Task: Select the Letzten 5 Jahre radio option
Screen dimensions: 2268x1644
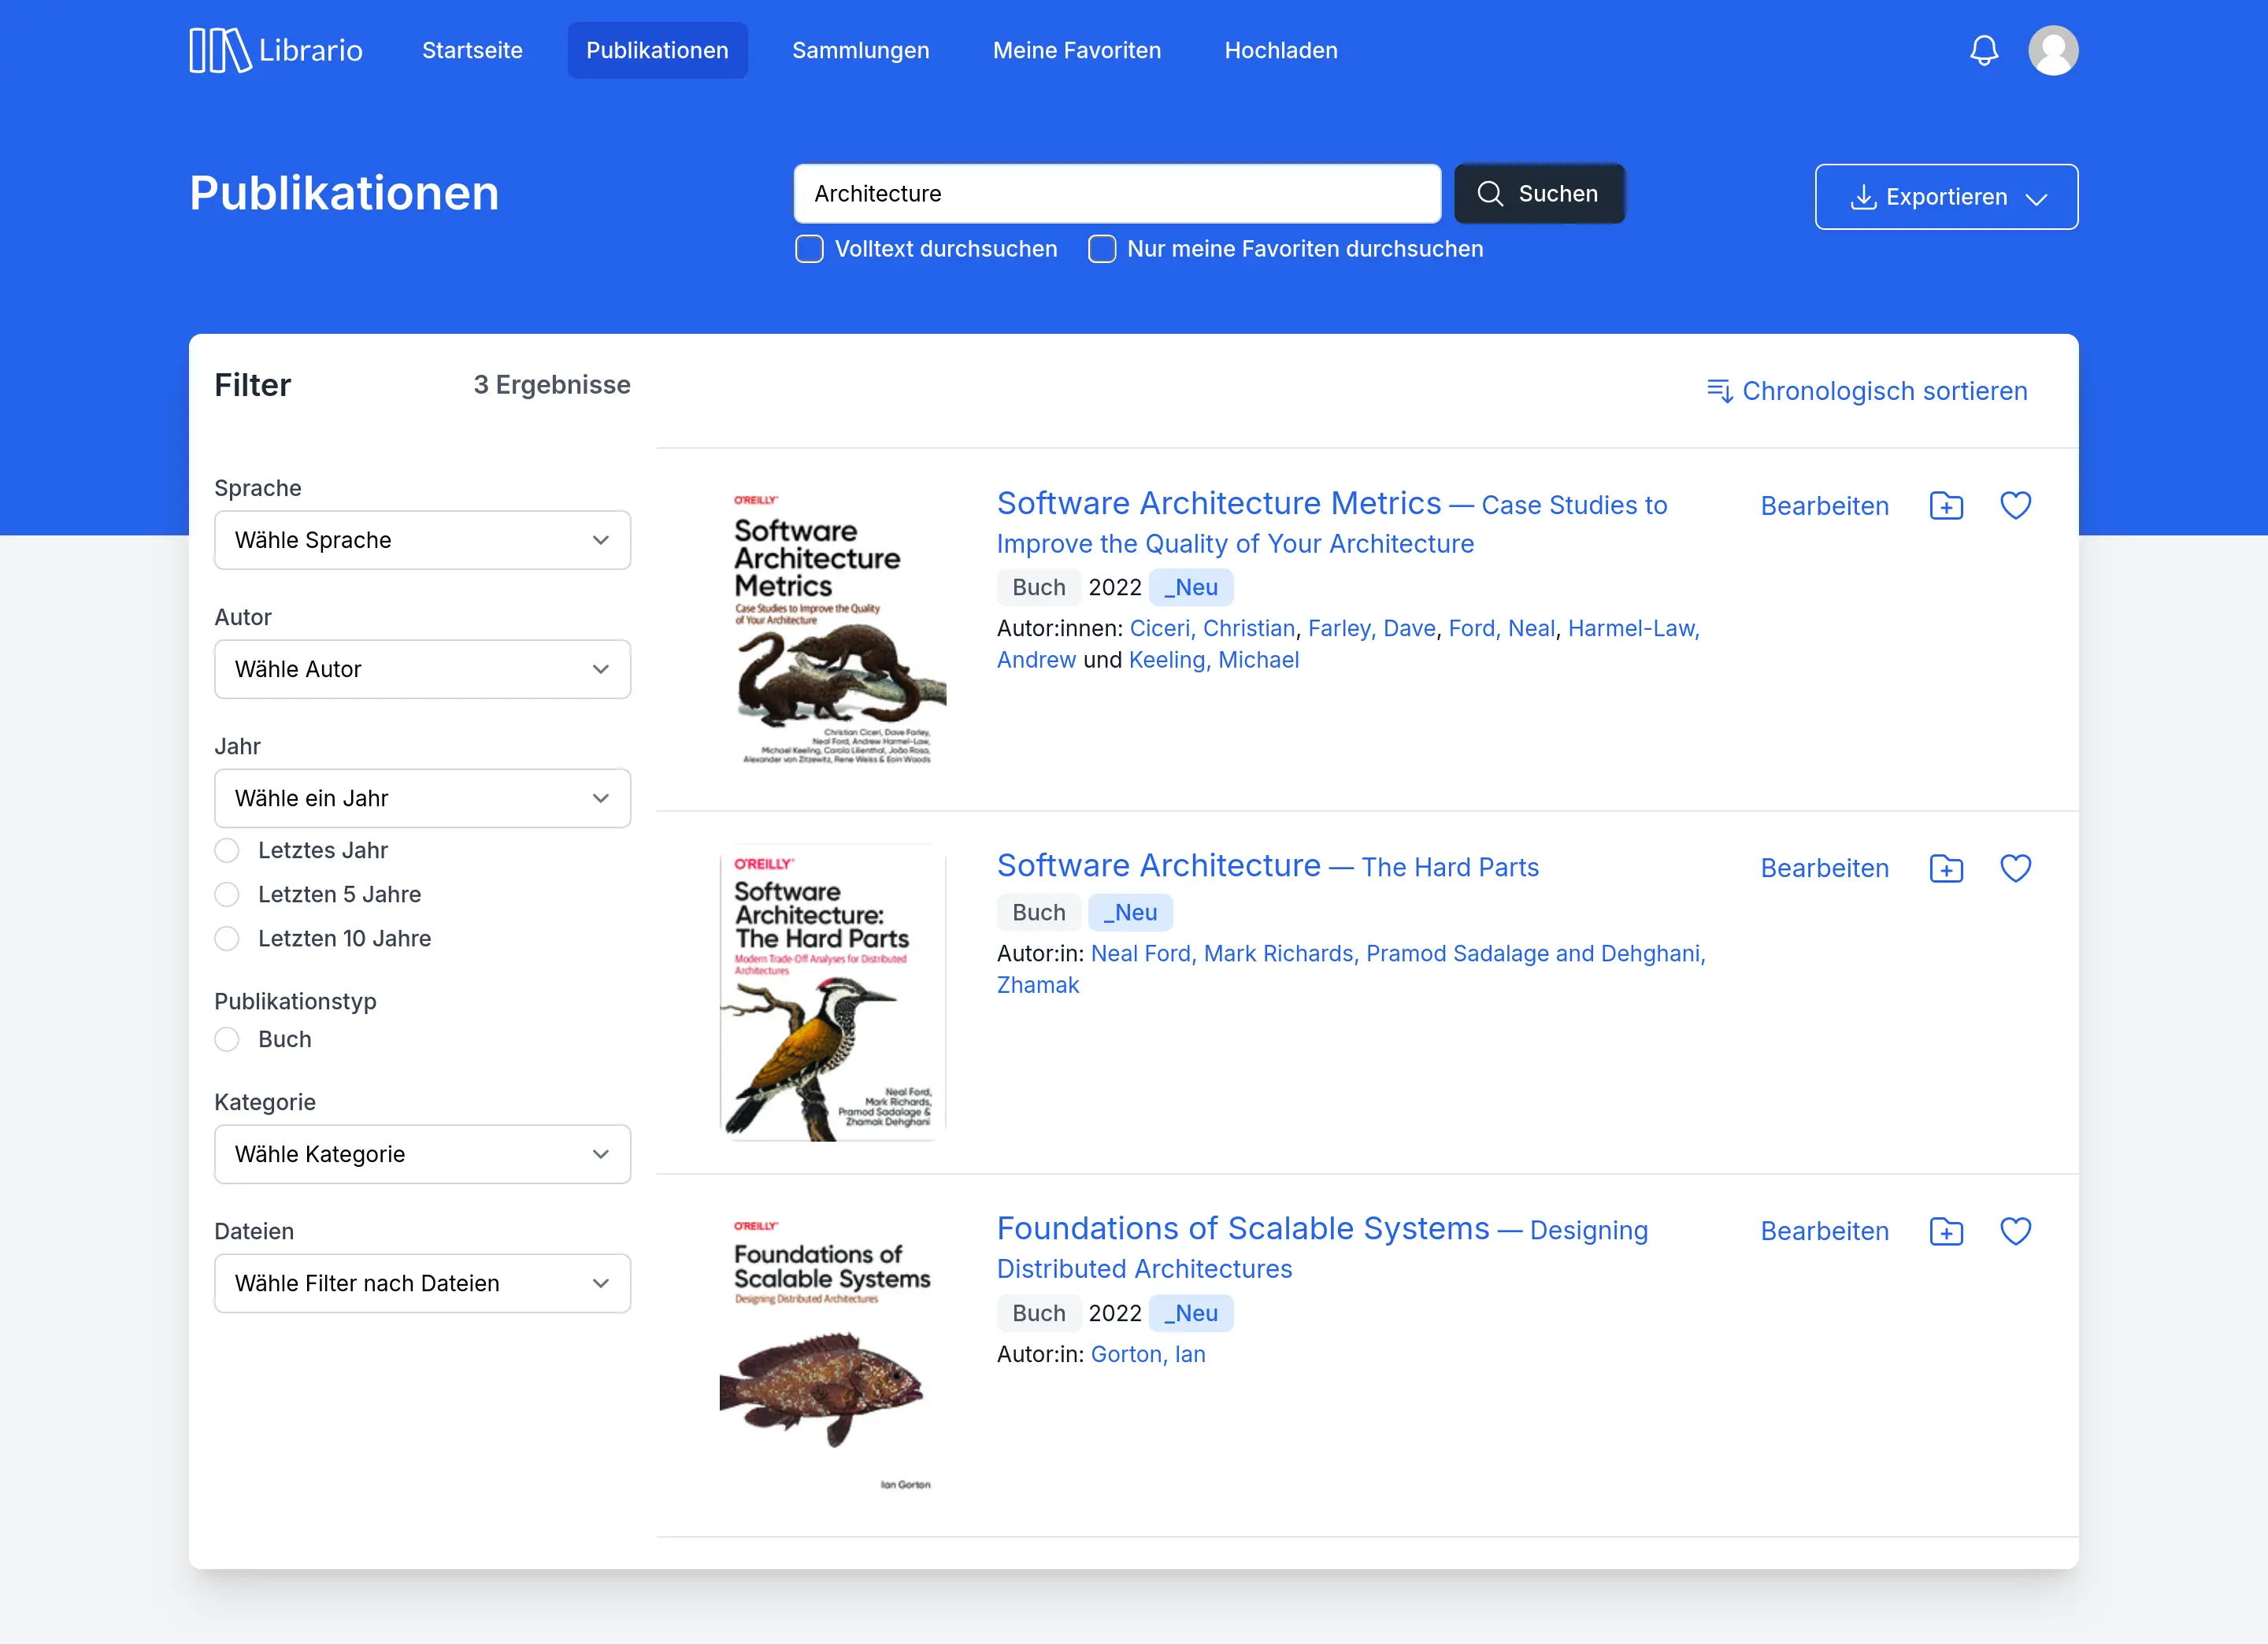Action: click(227, 894)
